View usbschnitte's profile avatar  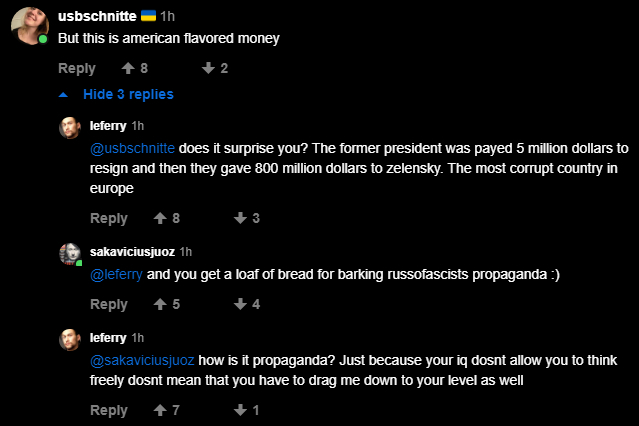pyautogui.click(x=30, y=25)
